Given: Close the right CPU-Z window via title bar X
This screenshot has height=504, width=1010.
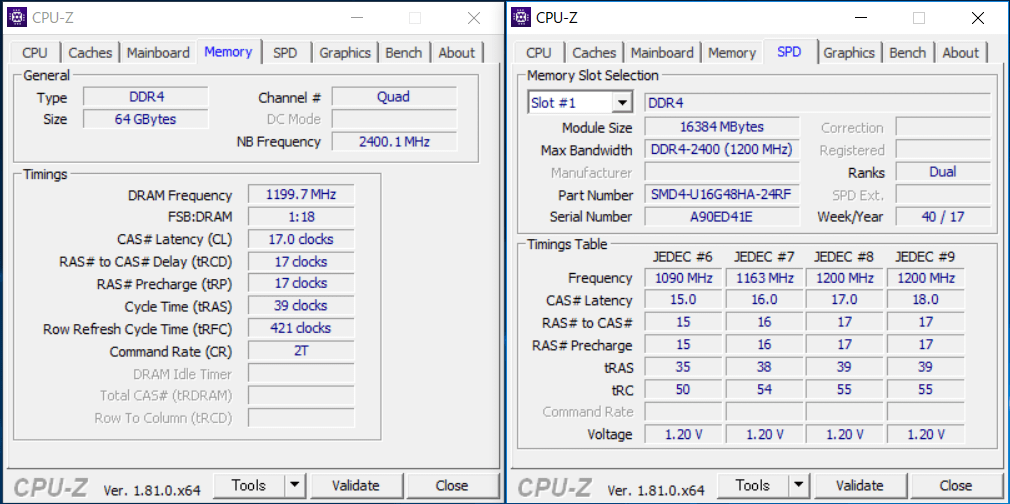Looking at the screenshot, I should 978,18.
